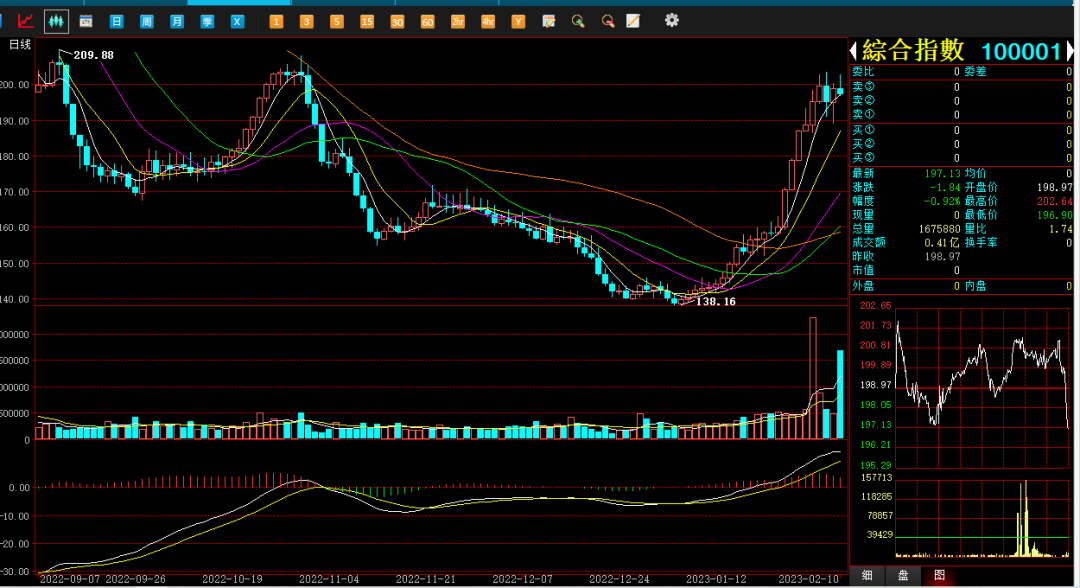Select the quarterly (季) period button
Image resolution: width=1080 pixels, height=588 pixels.
(207, 20)
